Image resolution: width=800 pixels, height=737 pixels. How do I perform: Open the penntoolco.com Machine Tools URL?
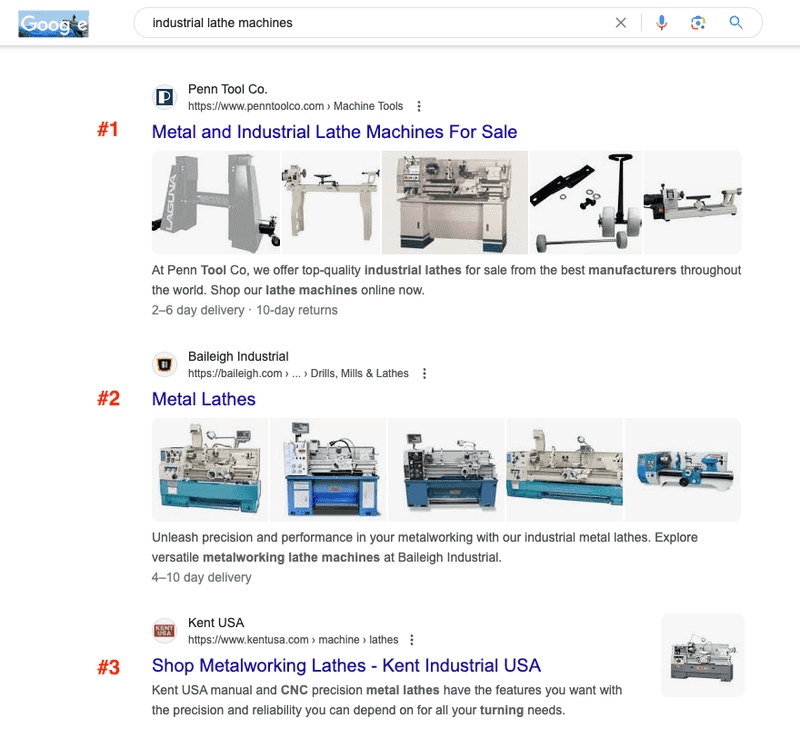point(295,106)
